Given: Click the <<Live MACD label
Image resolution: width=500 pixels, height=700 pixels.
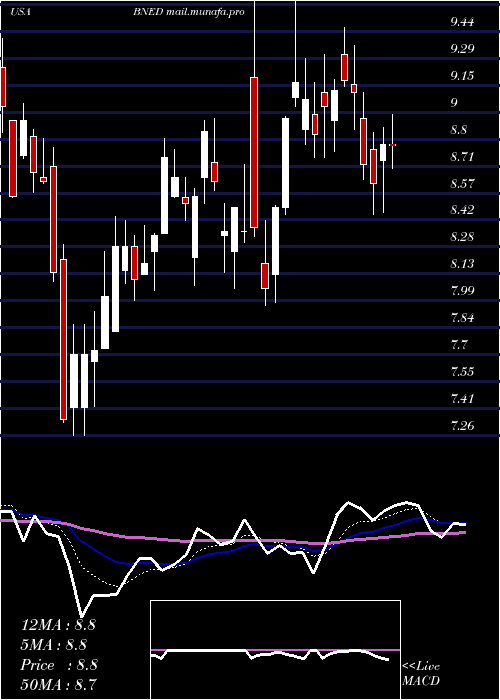Looking at the screenshot, I should tap(421, 674).
